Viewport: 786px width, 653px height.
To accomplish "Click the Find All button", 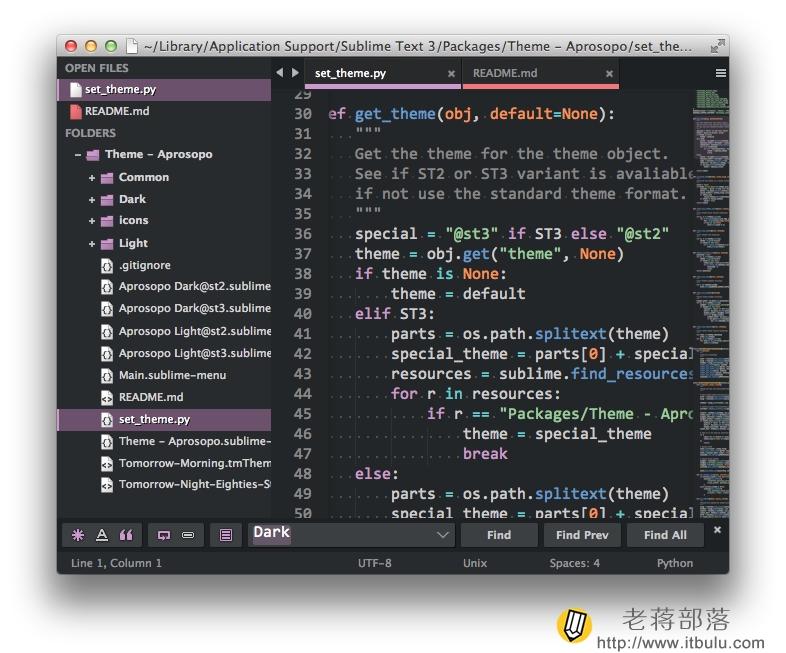I will pyautogui.click(x=665, y=535).
